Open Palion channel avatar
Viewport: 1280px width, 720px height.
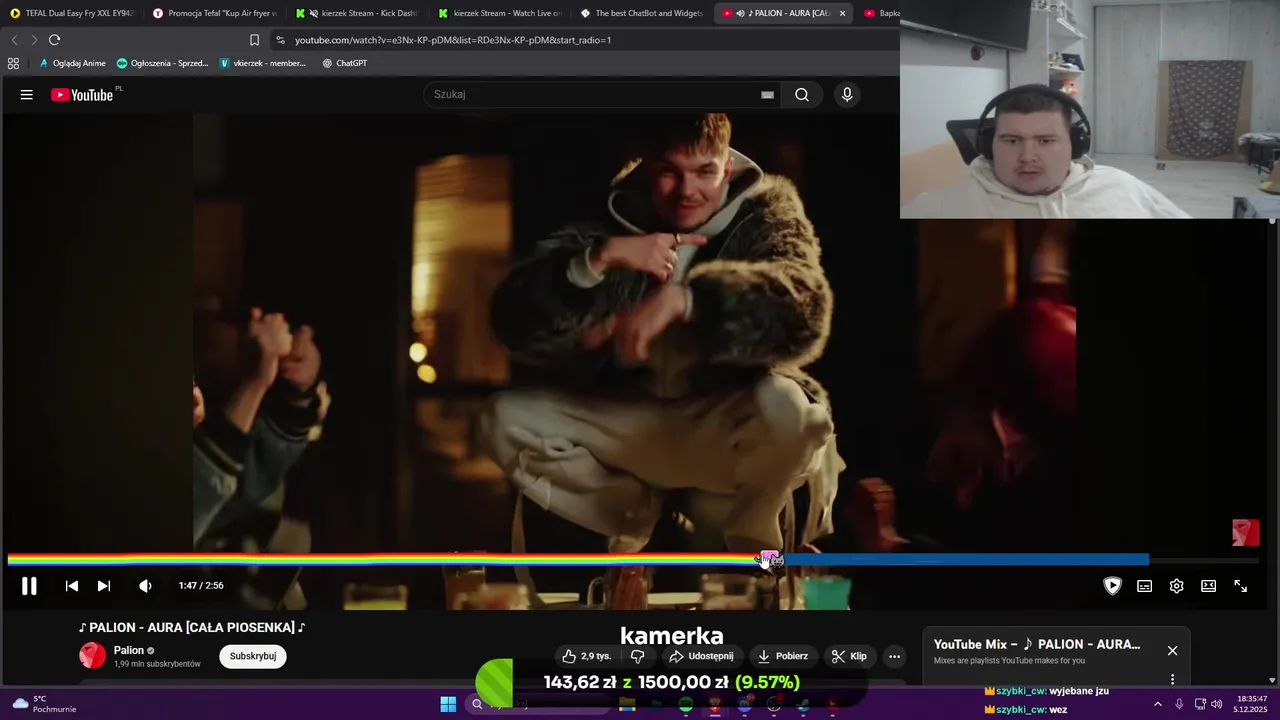pyautogui.click(x=92, y=656)
